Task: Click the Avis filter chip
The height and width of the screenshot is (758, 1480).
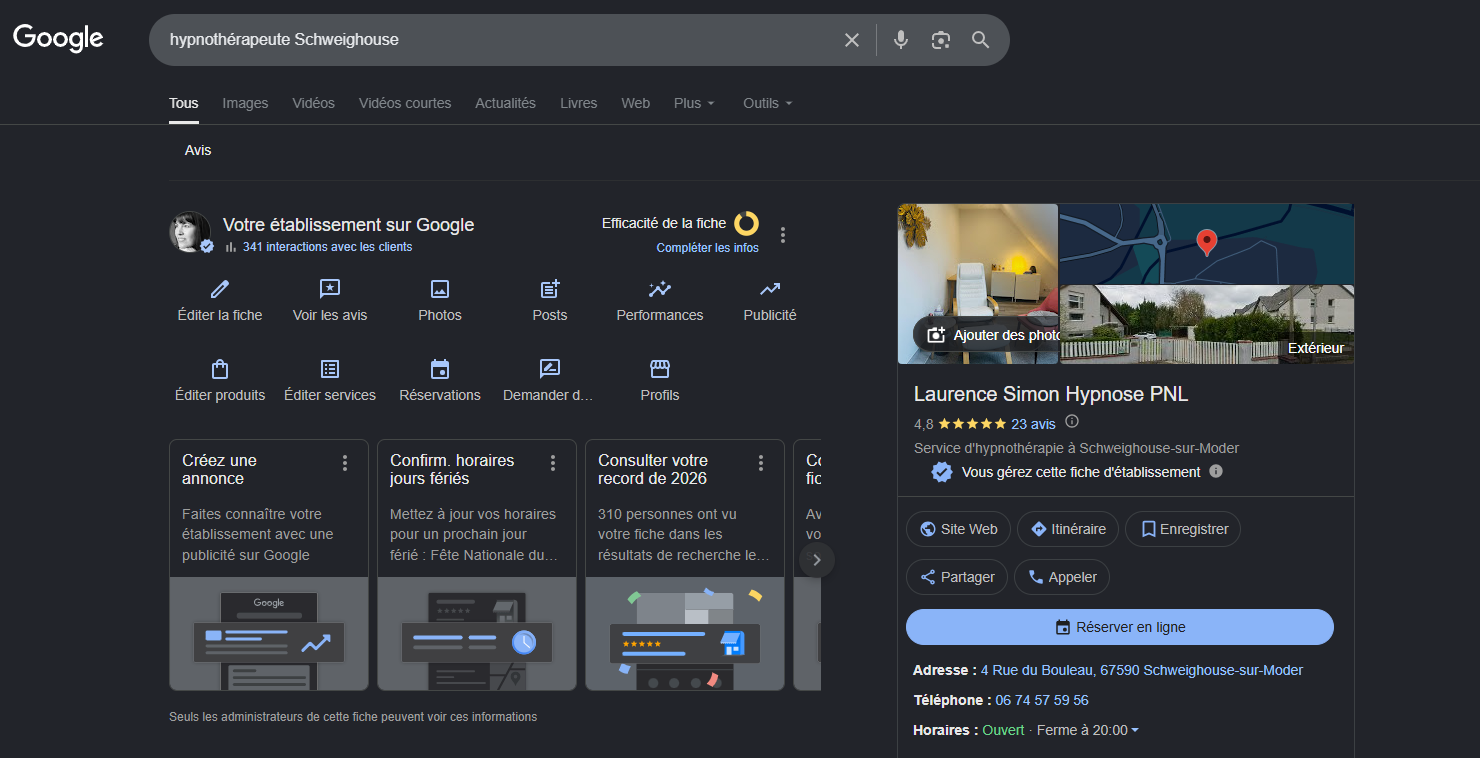Action: click(198, 150)
